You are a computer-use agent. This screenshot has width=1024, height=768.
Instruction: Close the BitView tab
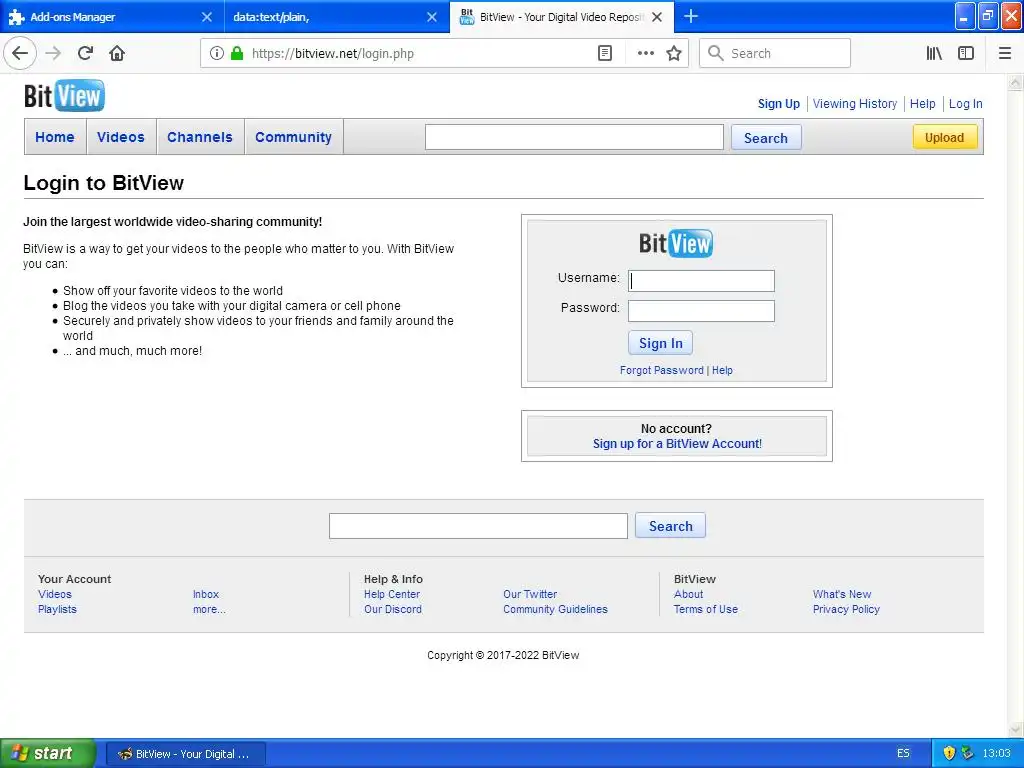pyautogui.click(x=657, y=17)
